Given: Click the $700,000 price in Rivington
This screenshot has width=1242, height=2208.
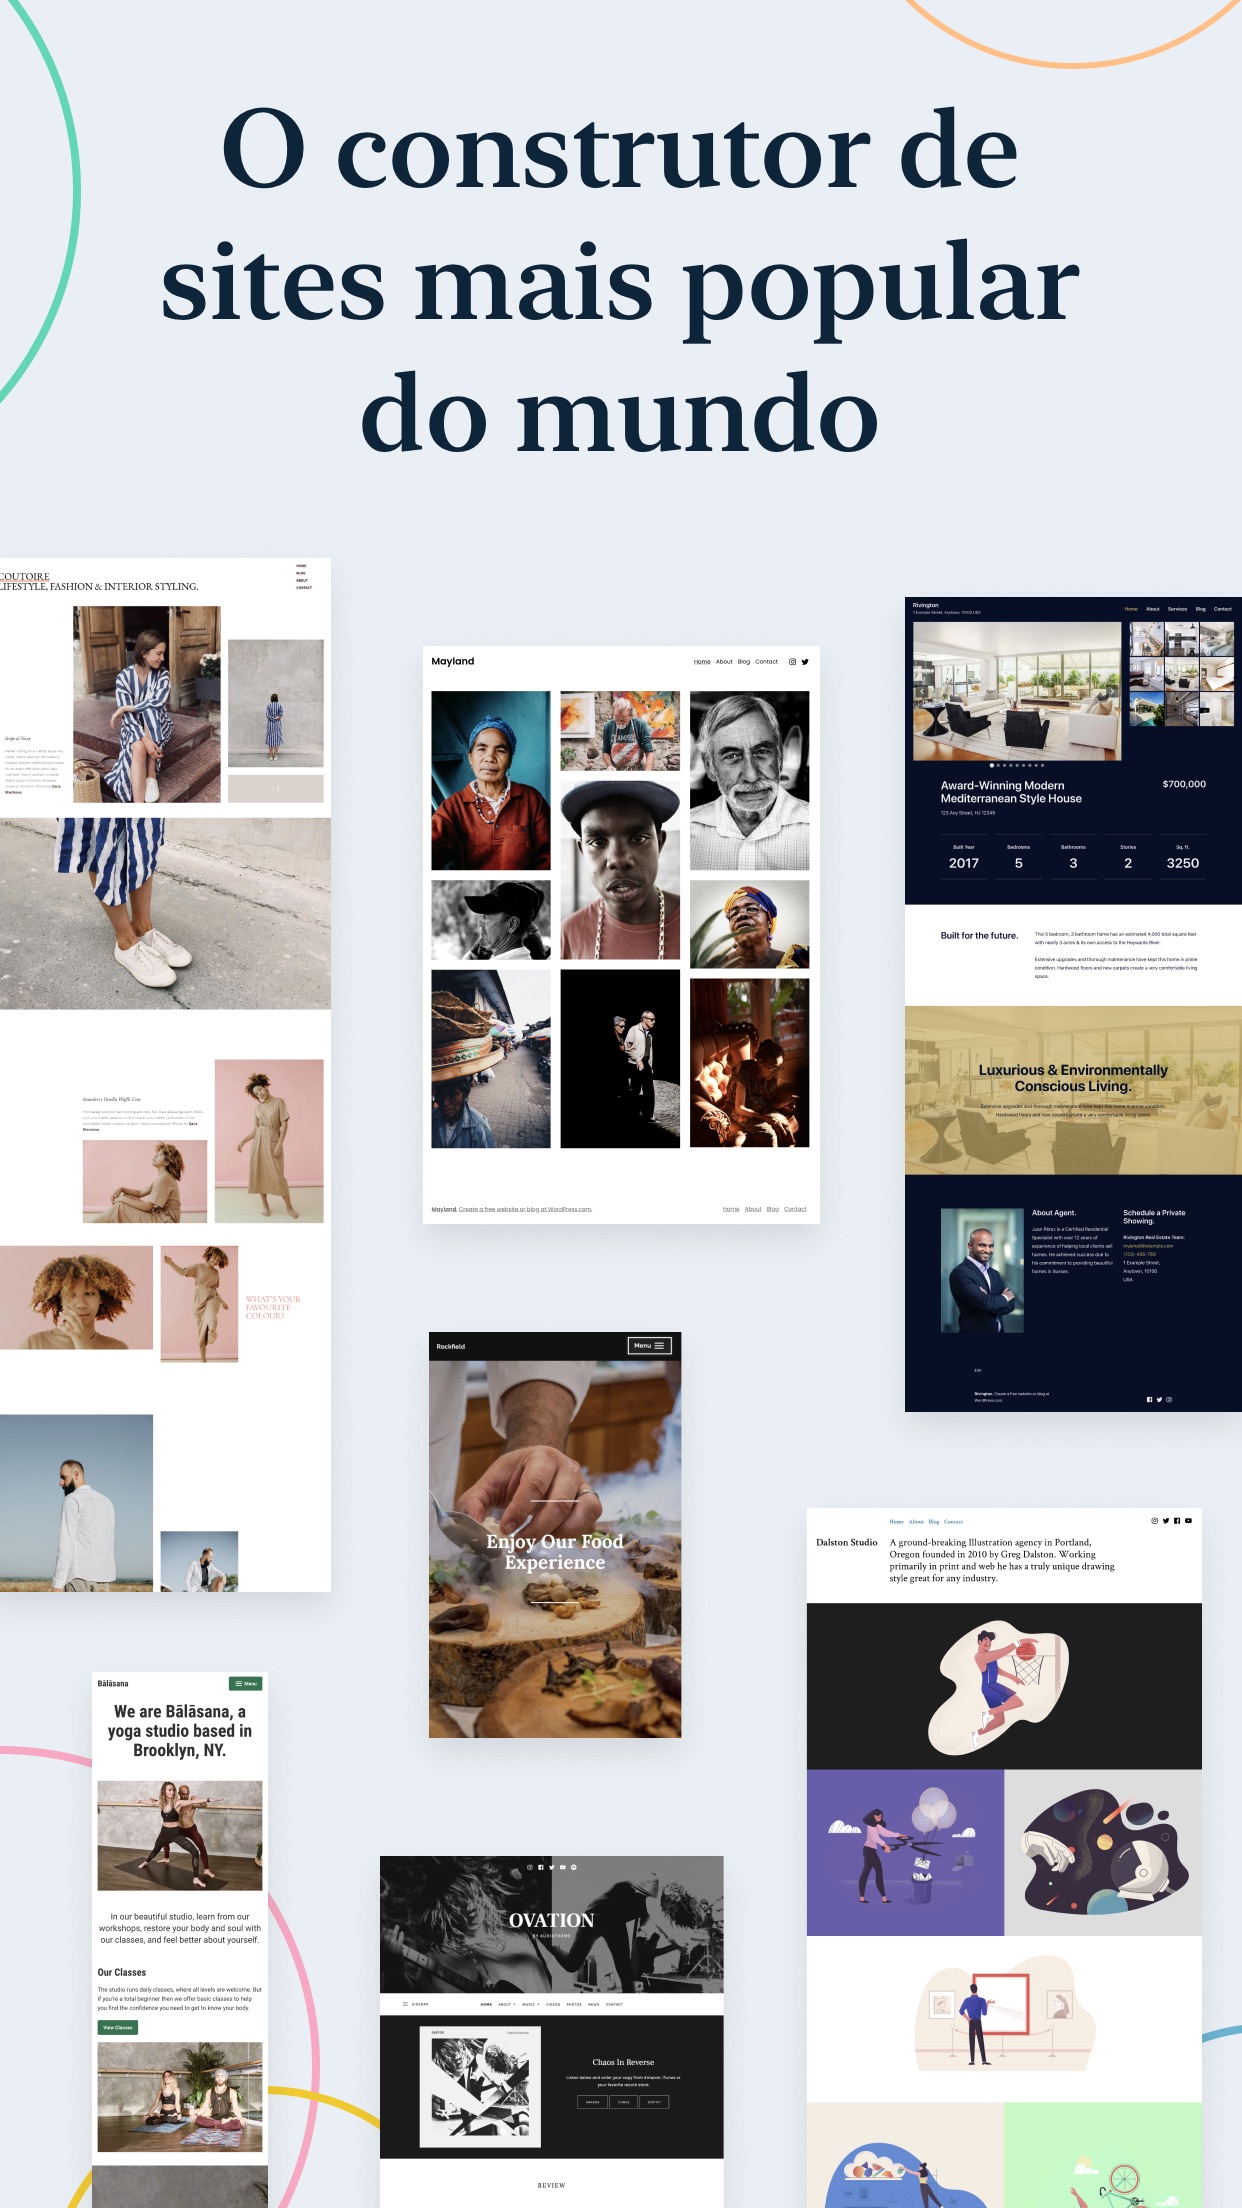Looking at the screenshot, I should pos(1184,784).
